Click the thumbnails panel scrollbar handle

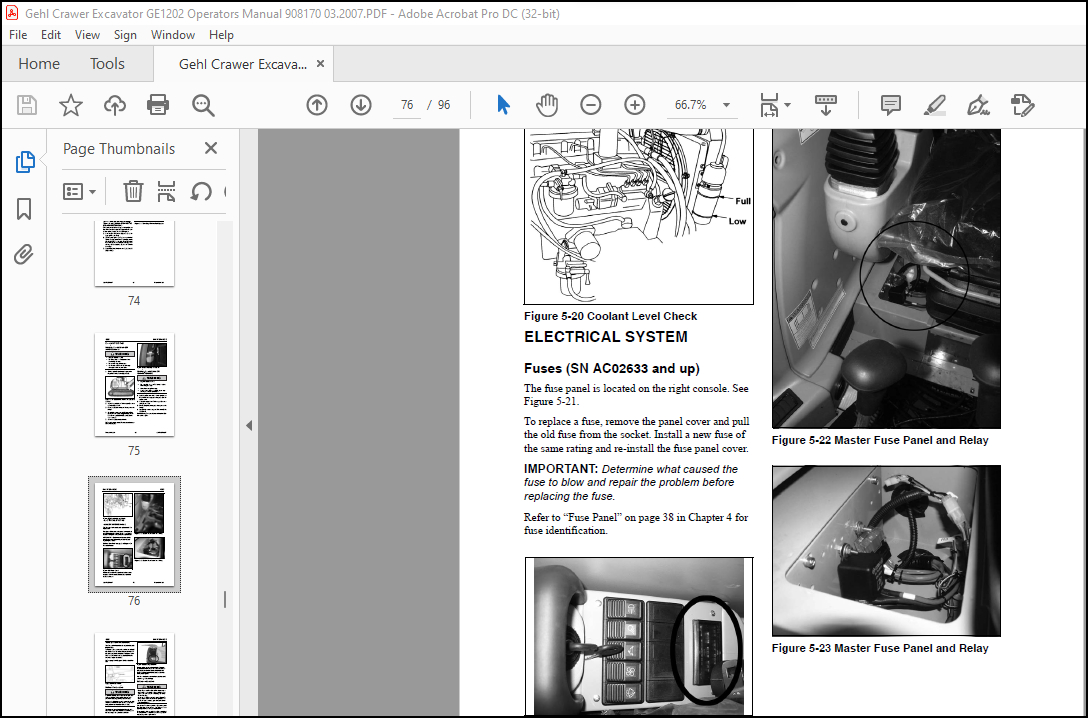click(225, 600)
